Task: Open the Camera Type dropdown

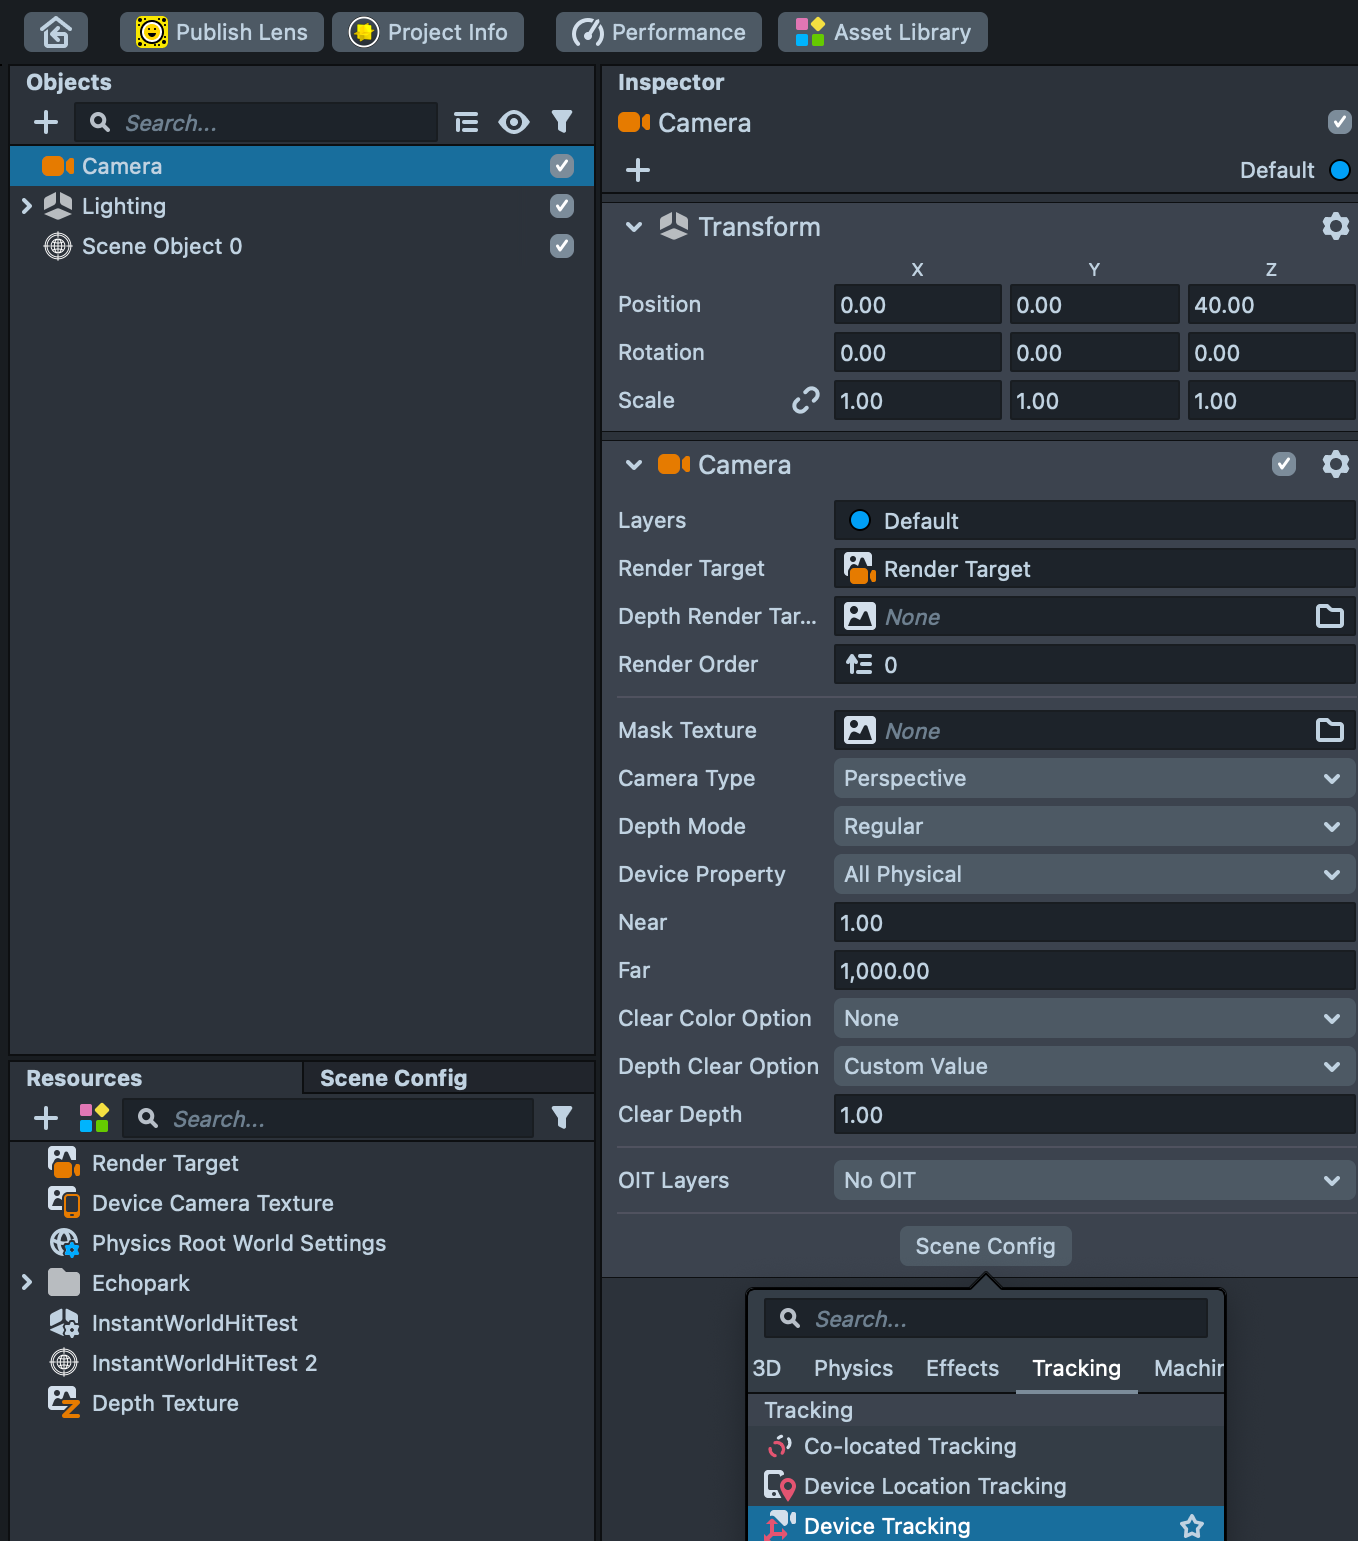Action: pyautogui.click(x=1094, y=778)
